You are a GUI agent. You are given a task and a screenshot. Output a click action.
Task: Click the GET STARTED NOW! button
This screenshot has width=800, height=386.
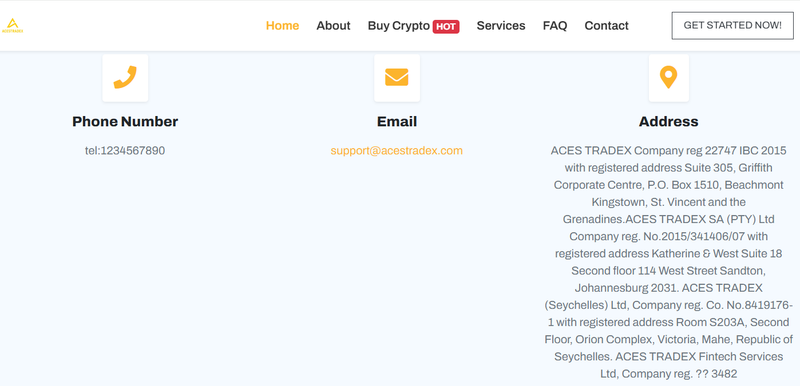point(732,25)
